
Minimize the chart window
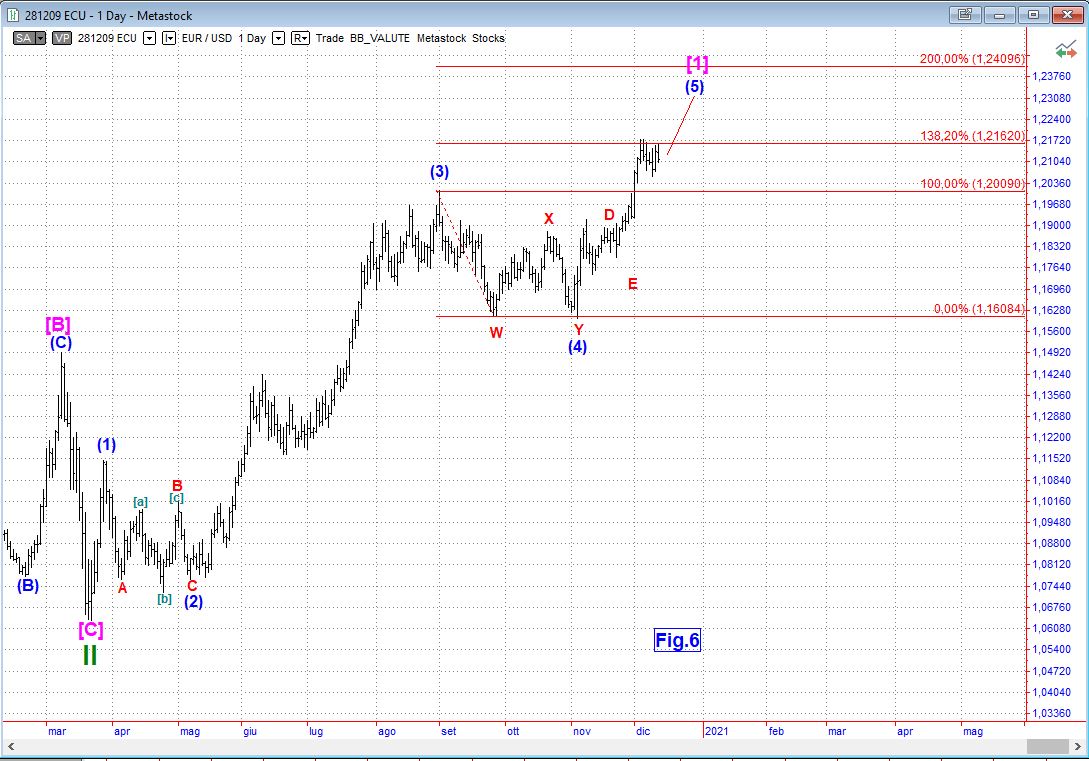[x=1002, y=15]
